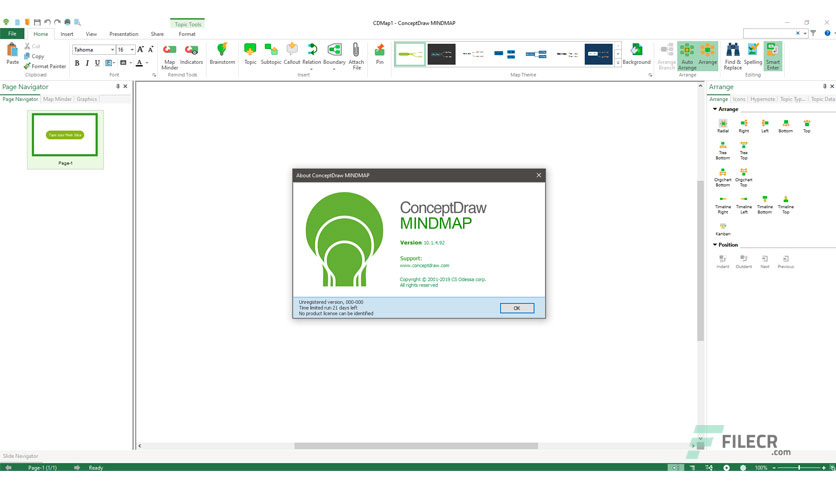Choose Left arrangement layout
Screen dimensions: 836x484
point(765,126)
